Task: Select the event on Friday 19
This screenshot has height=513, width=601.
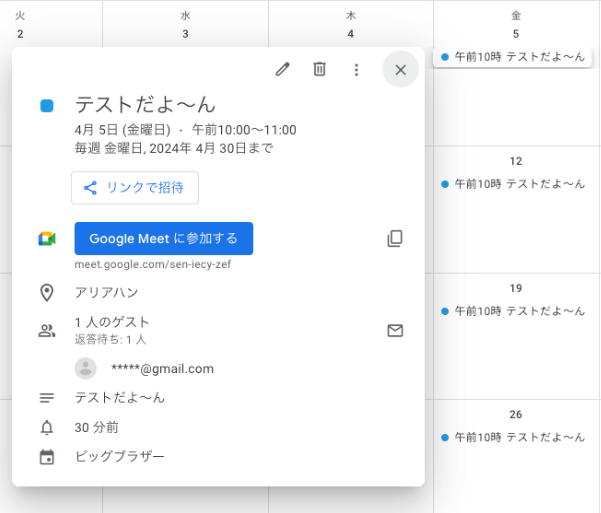Action: 514,311
